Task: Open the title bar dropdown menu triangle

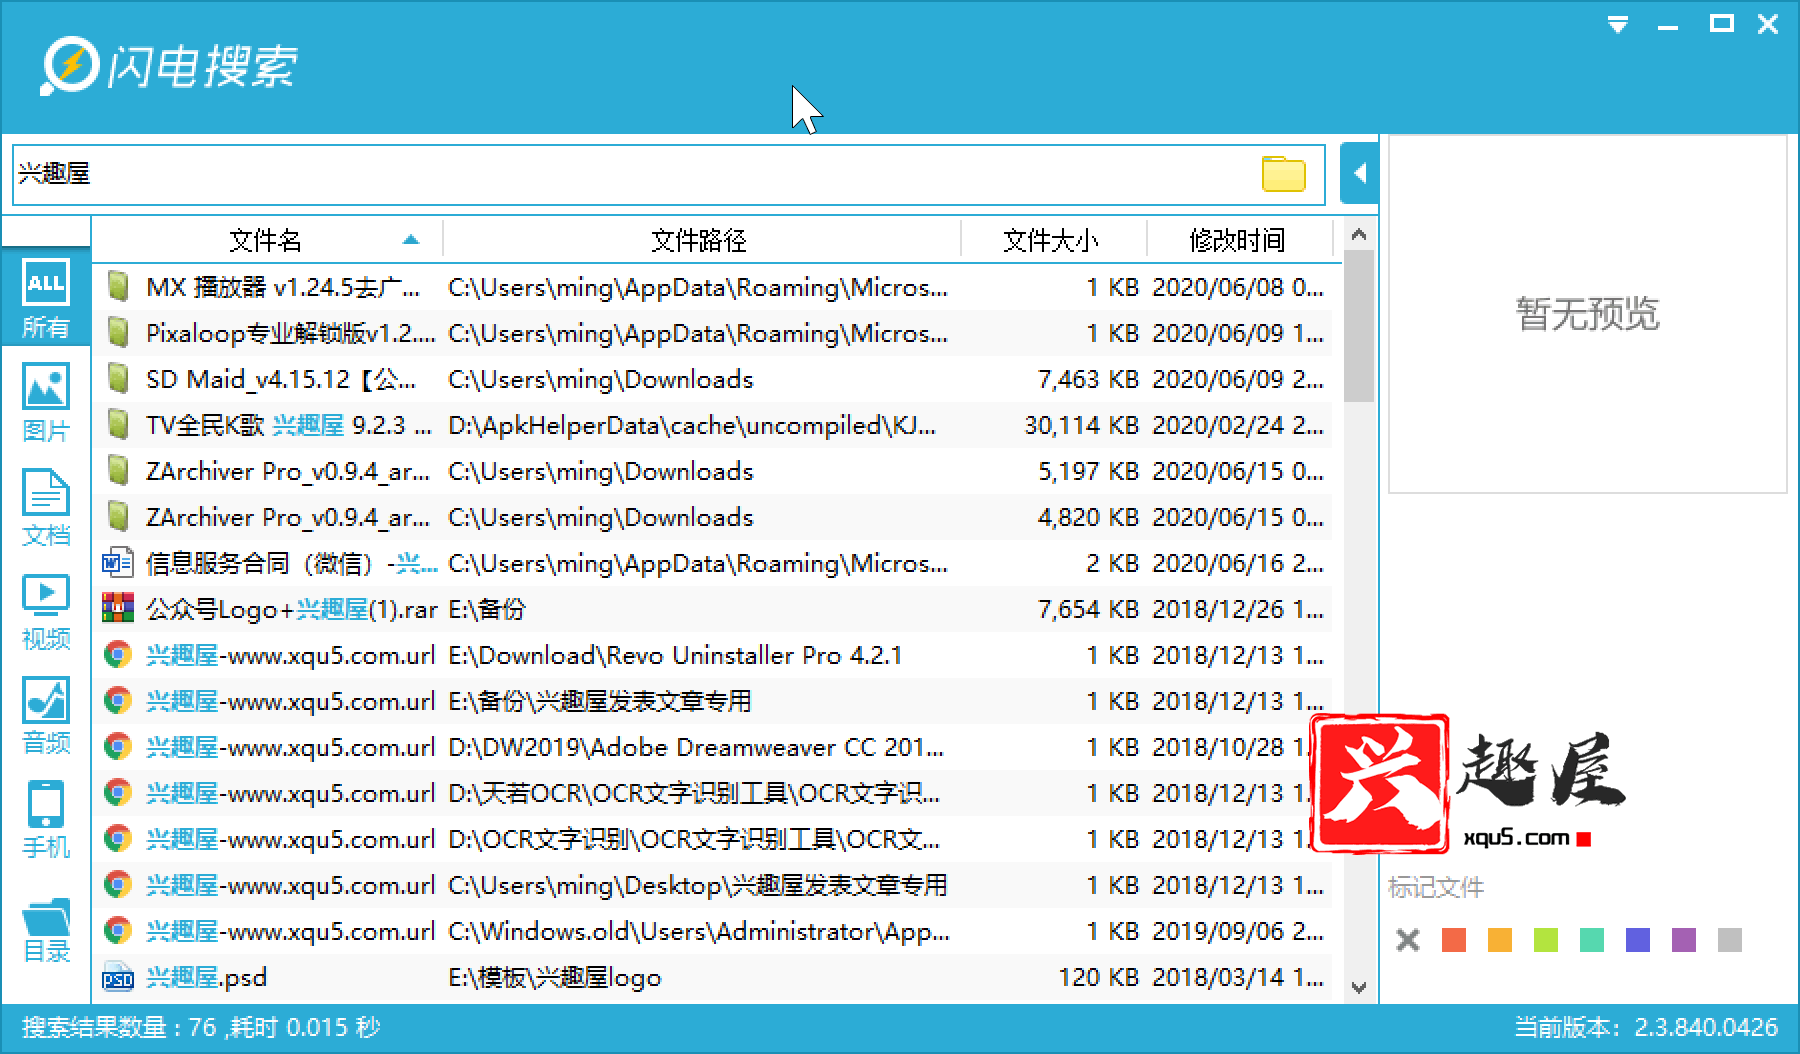Action: tap(1617, 24)
